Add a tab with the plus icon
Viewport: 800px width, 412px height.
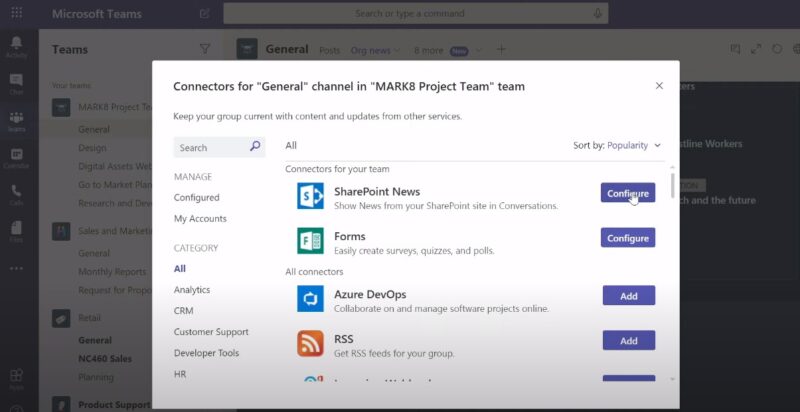[x=502, y=49]
